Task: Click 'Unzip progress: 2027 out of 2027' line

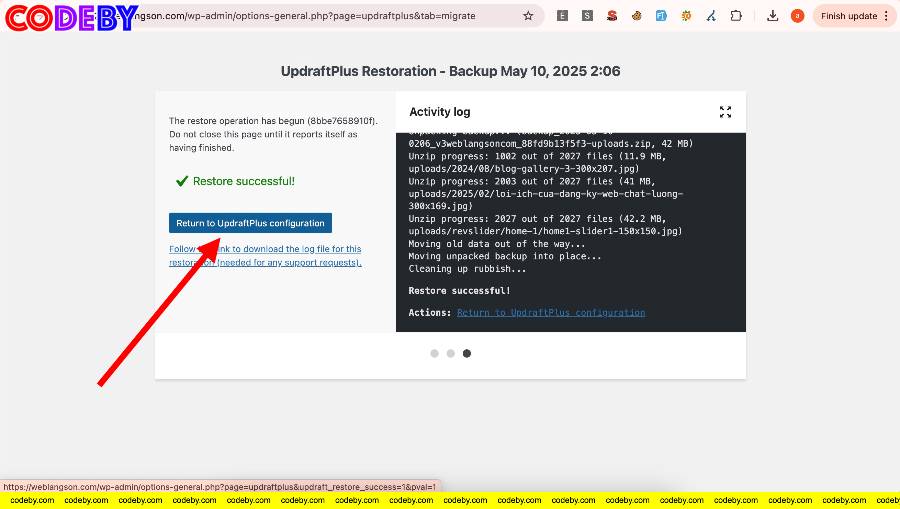Action: 545,225
